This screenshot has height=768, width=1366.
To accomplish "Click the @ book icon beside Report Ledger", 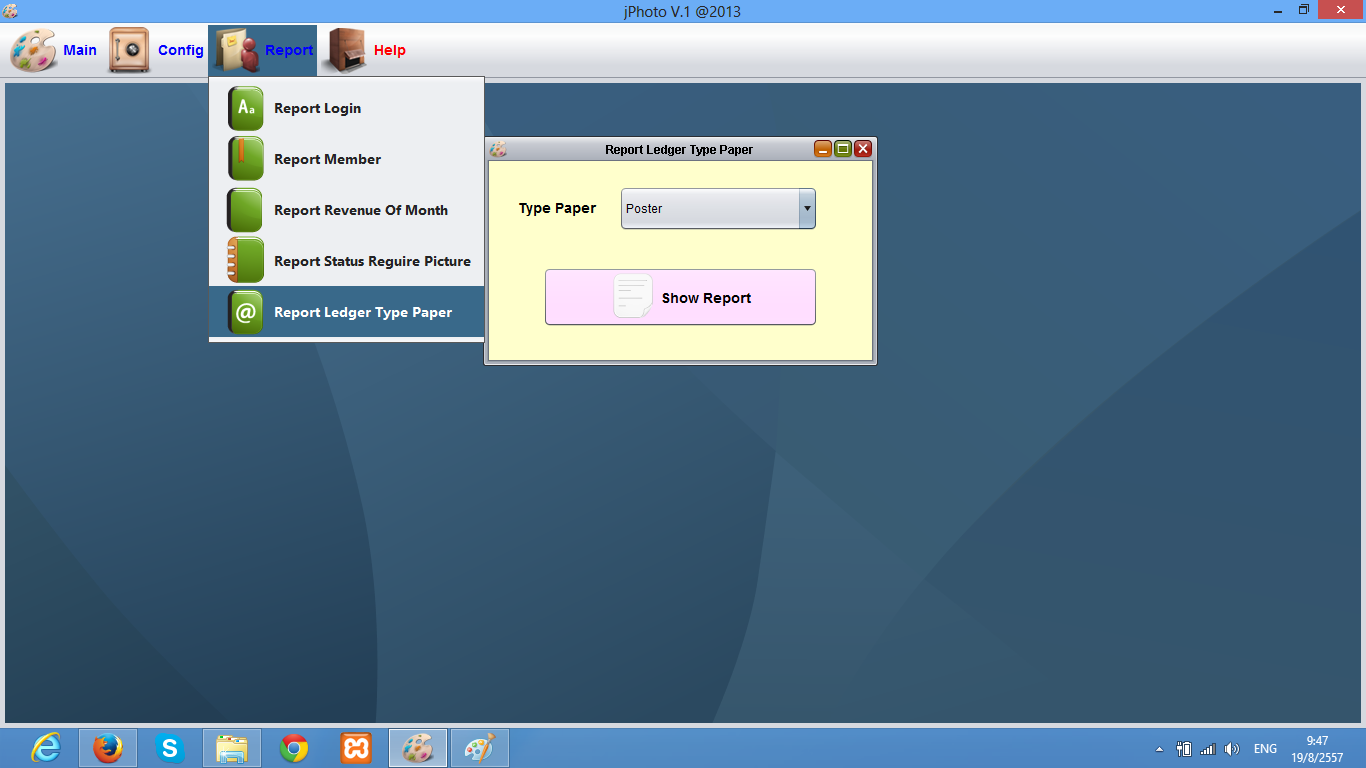I will pyautogui.click(x=245, y=312).
